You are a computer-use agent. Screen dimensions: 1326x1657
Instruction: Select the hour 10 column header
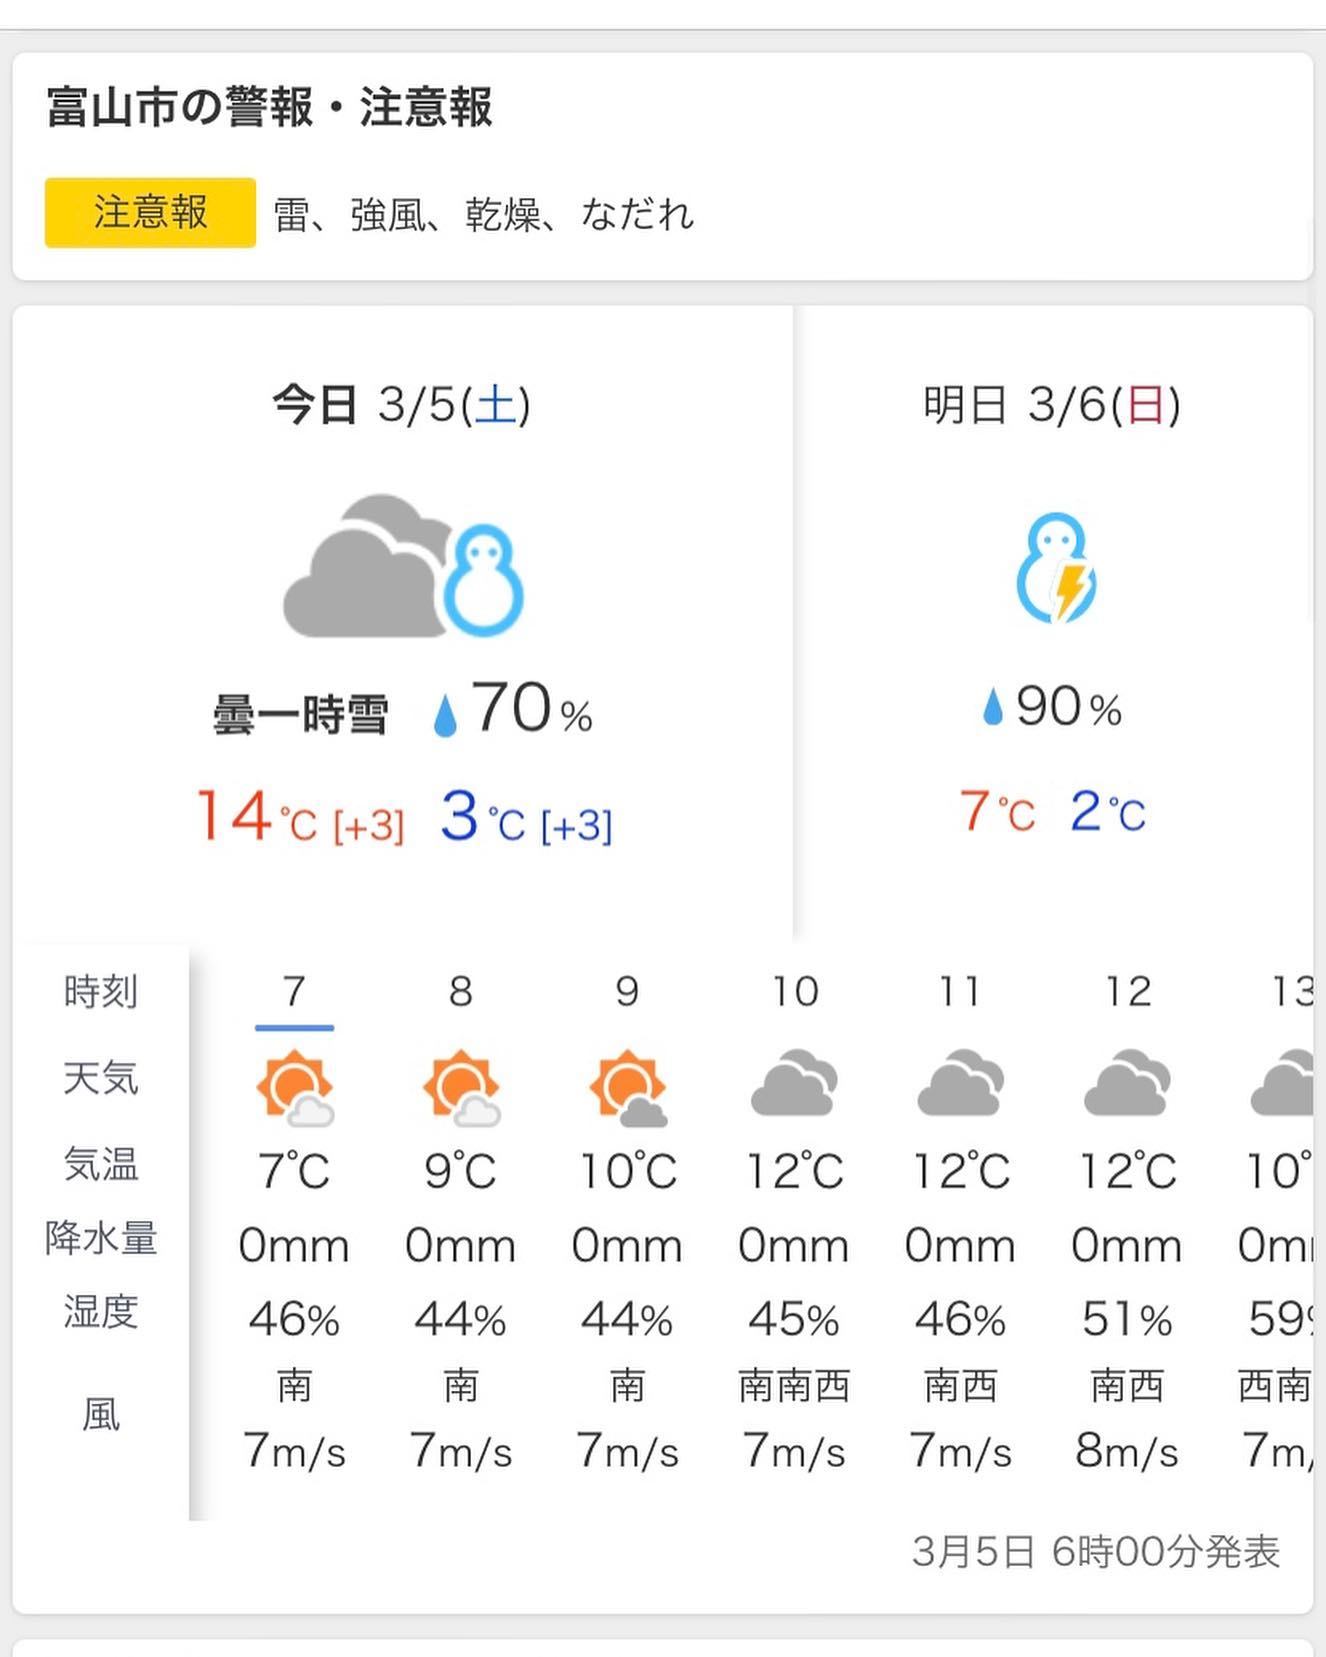tap(795, 992)
